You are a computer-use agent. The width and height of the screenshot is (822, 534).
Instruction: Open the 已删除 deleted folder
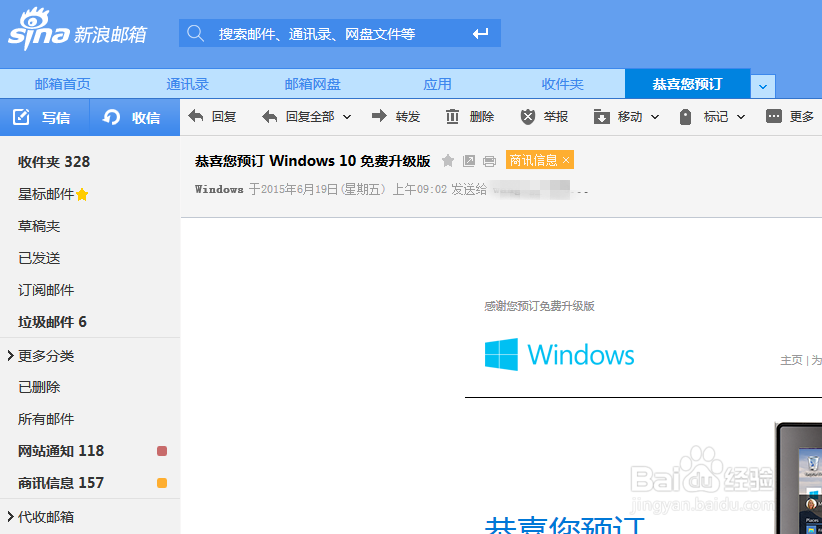pyautogui.click(x=39, y=387)
